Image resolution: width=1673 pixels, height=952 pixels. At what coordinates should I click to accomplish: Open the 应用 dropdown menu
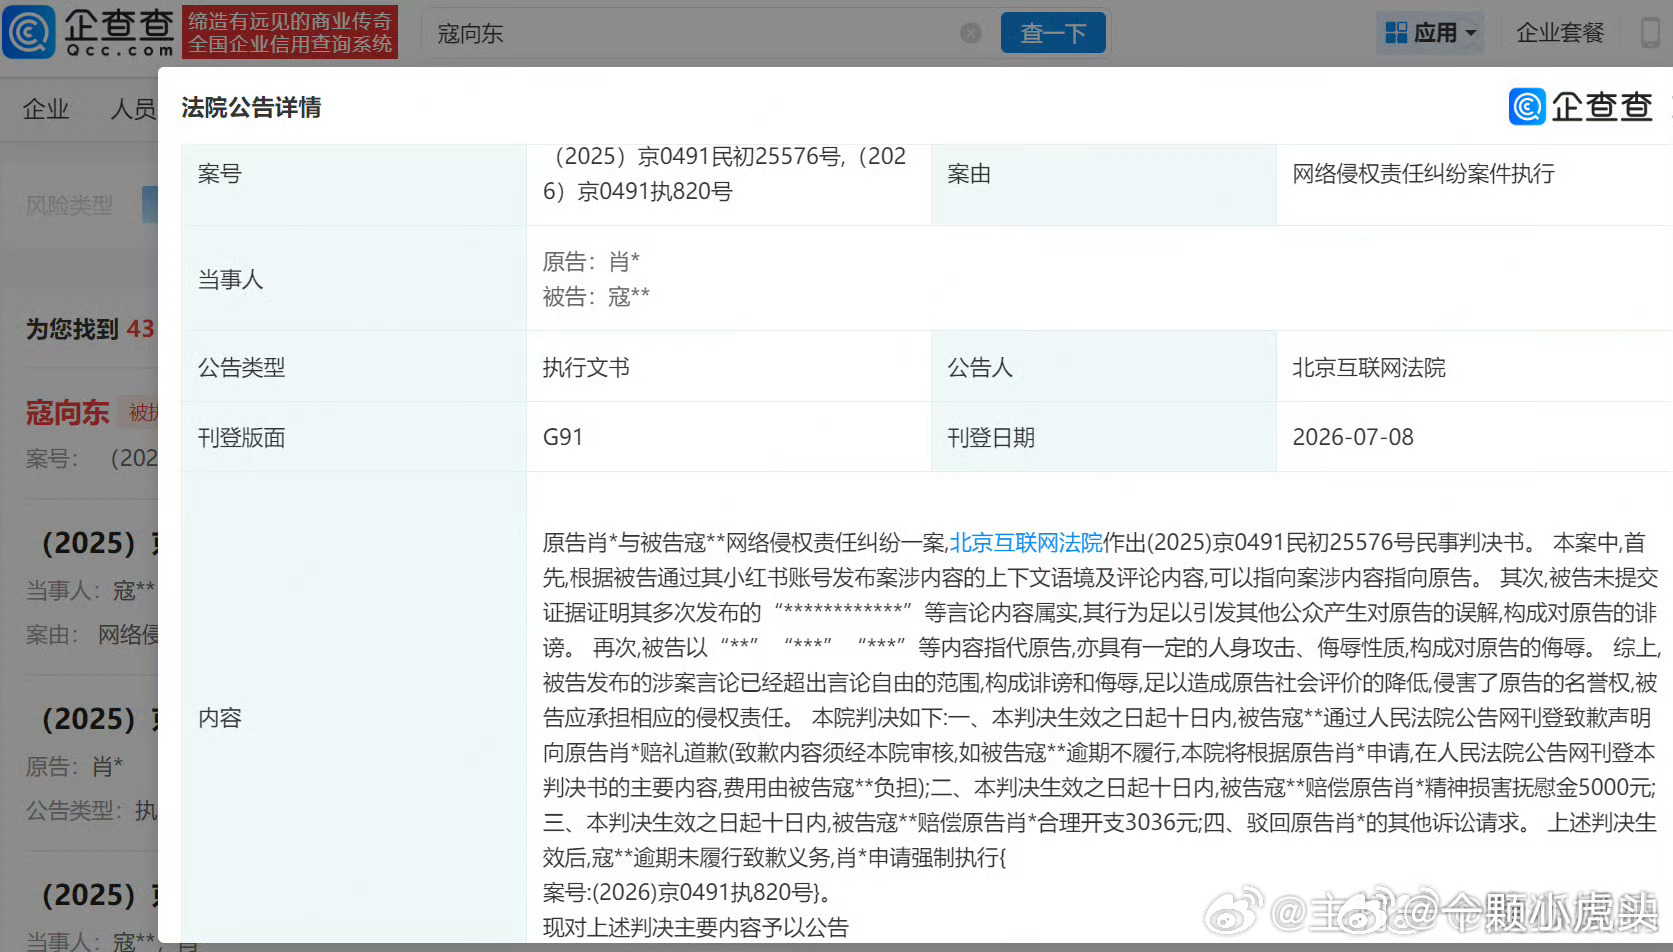tap(1431, 33)
